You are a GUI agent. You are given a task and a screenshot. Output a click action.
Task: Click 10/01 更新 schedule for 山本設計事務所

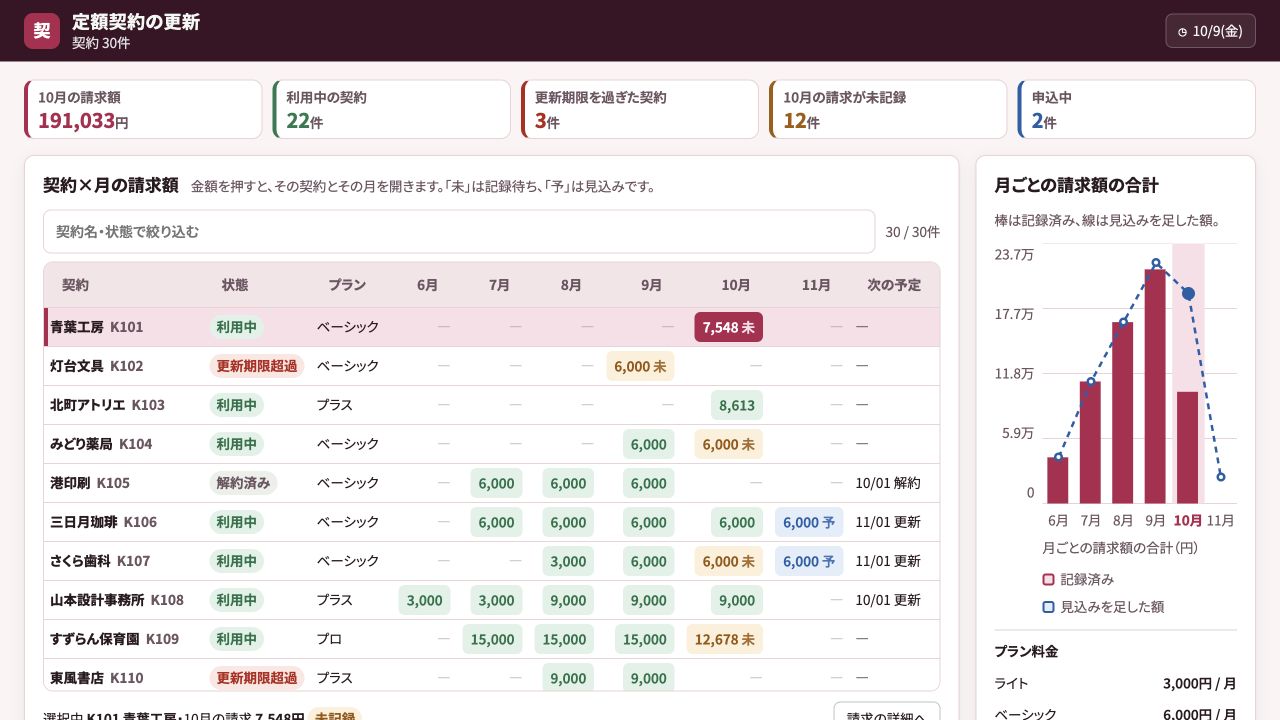tap(888, 600)
